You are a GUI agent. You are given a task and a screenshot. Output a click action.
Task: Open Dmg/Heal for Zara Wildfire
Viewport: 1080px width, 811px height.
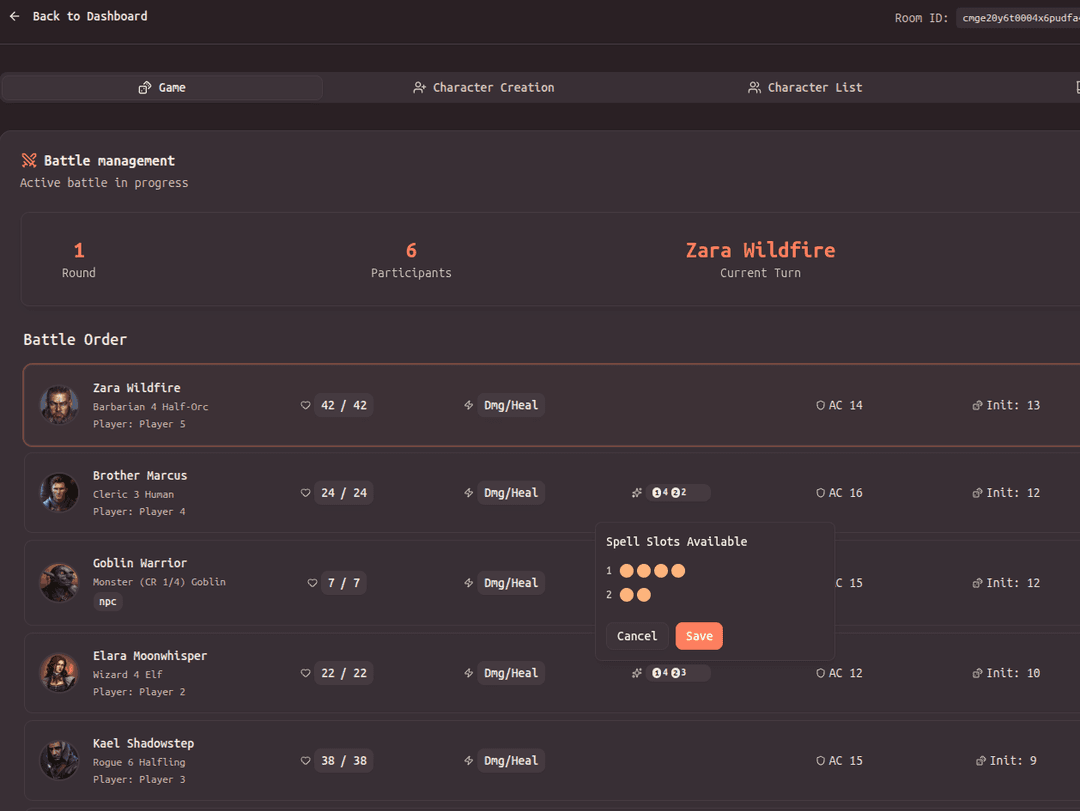point(511,405)
